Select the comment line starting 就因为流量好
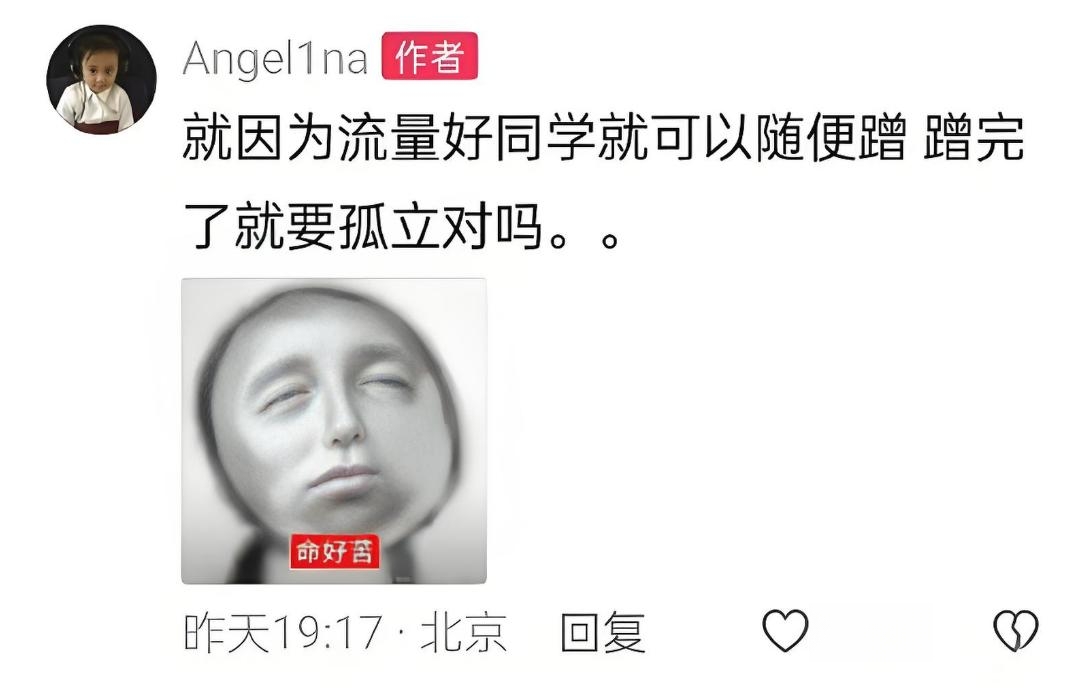The image size is (1090, 692). point(603,138)
